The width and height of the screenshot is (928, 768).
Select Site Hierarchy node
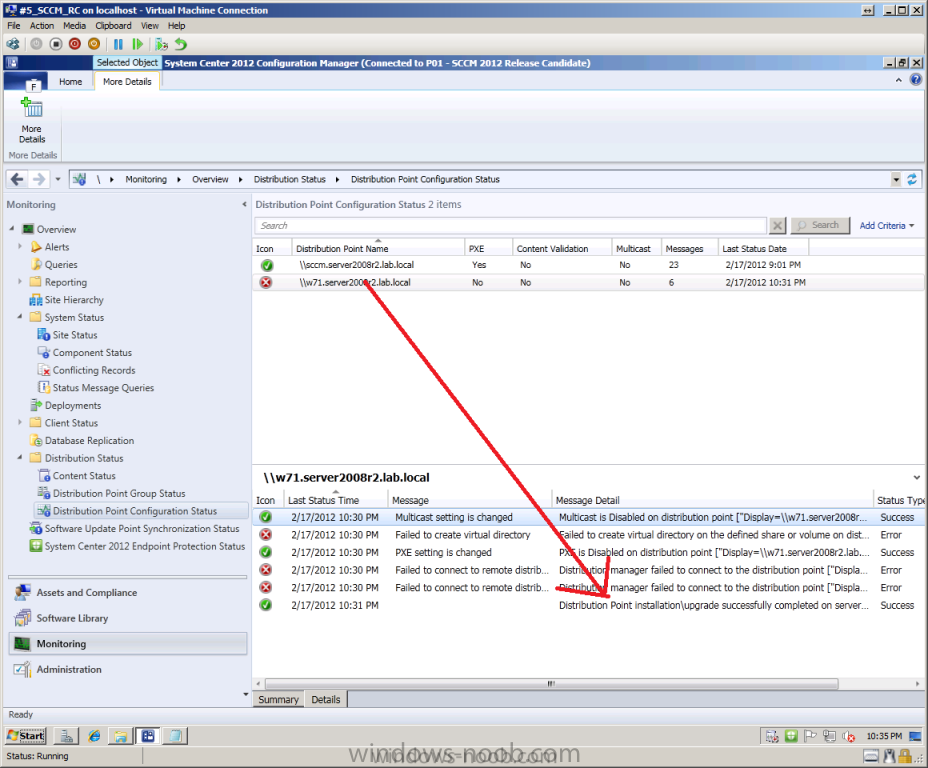pyautogui.click(x=74, y=300)
